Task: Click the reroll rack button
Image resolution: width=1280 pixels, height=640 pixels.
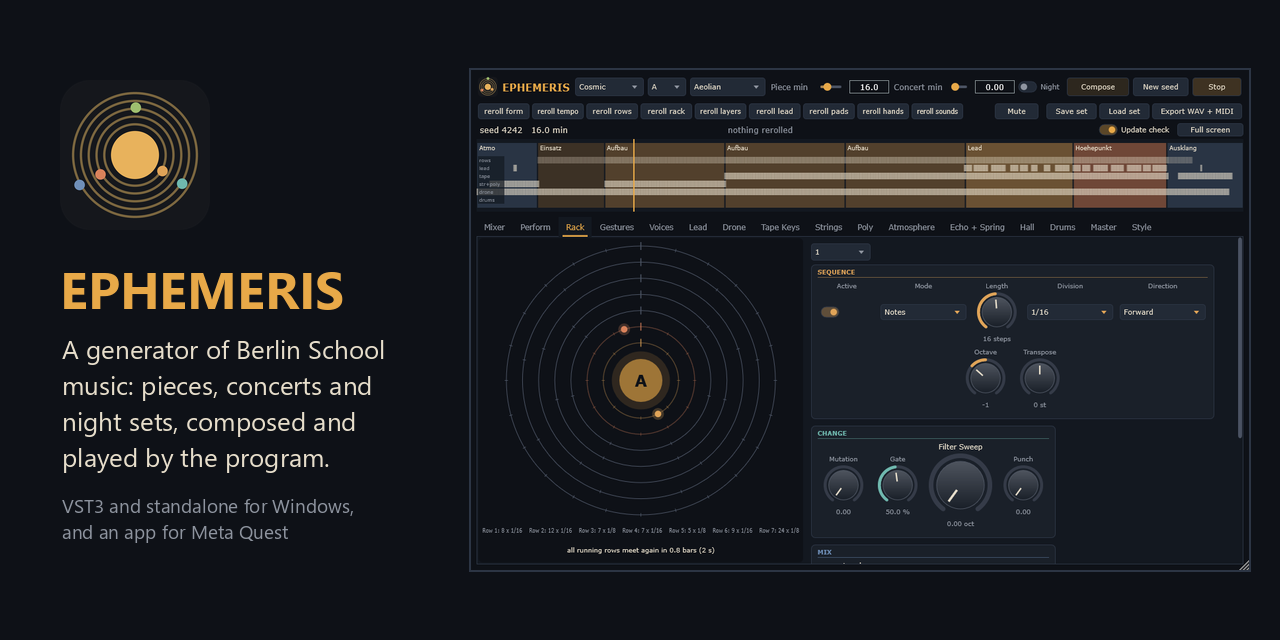Action: pyautogui.click(x=666, y=111)
